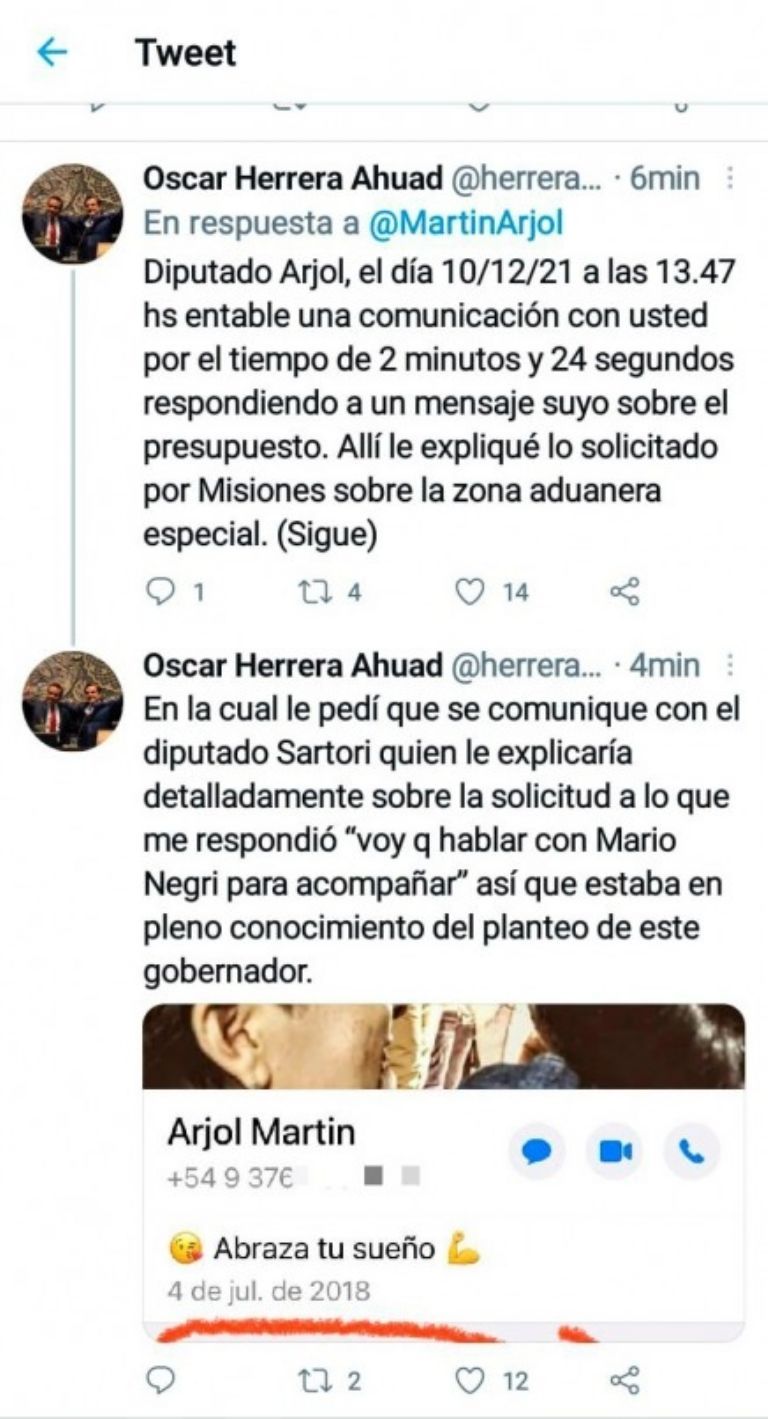Tap the video call icon in contact card
Image resolution: width=768 pixels, height=1419 pixels.
[x=615, y=1152]
